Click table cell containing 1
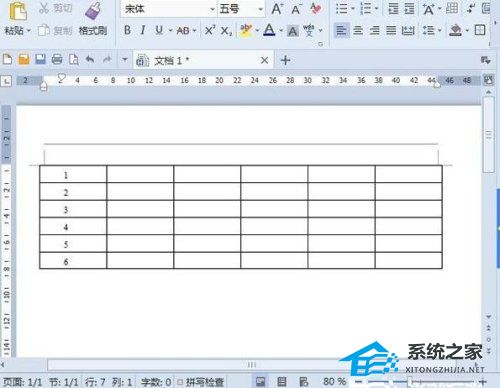 point(73,174)
